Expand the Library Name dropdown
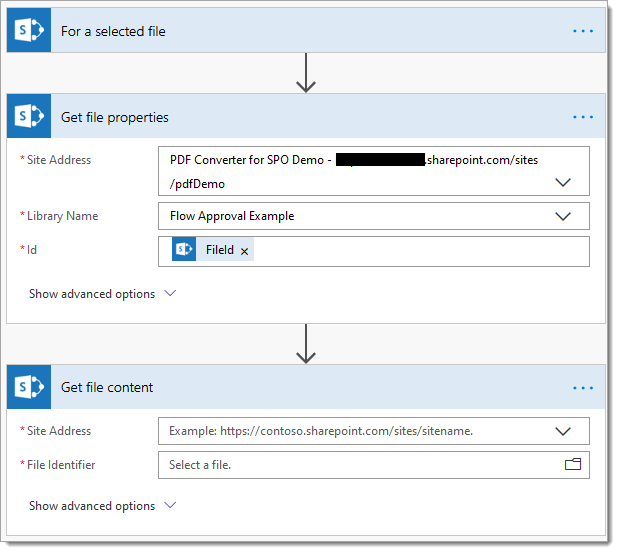The height and width of the screenshot is (552, 618). pos(563,216)
